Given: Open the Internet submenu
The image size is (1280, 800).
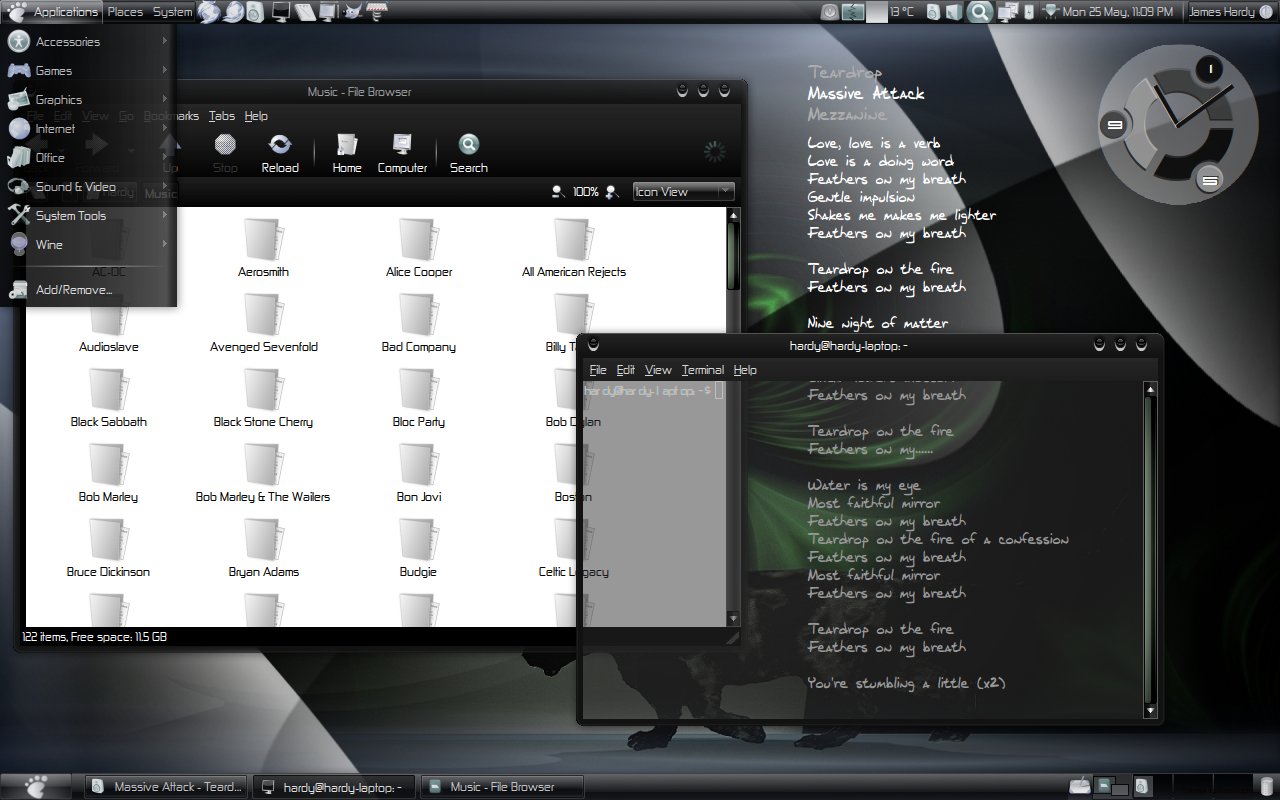Looking at the screenshot, I should tap(89, 129).
